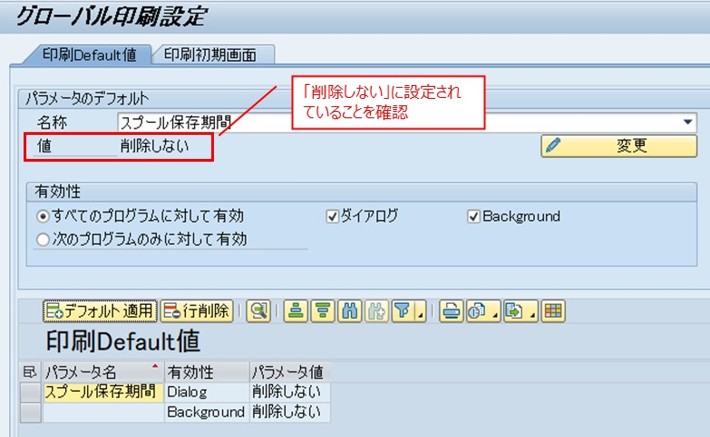Open the Details magnifier icon in table toolbar
The image size is (710, 437).
(x=259, y=311)
